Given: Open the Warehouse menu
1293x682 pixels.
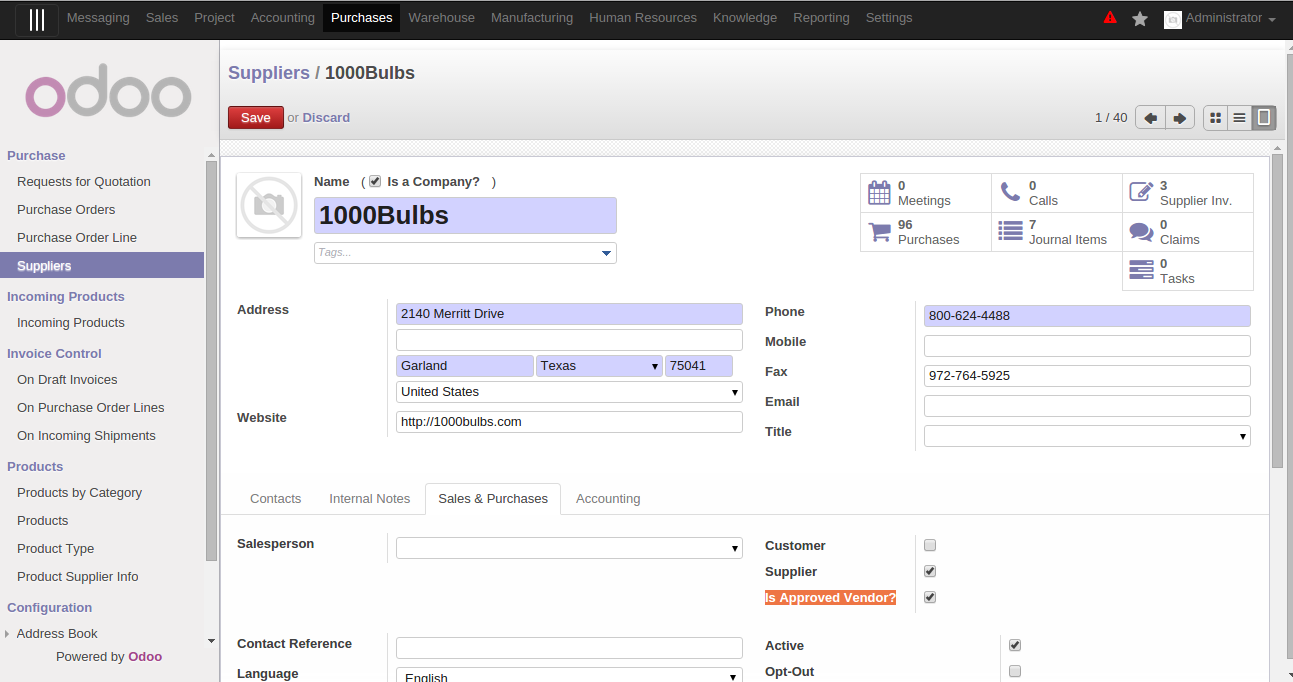Looking at the screenshot, I should click(x=441, y=18).
